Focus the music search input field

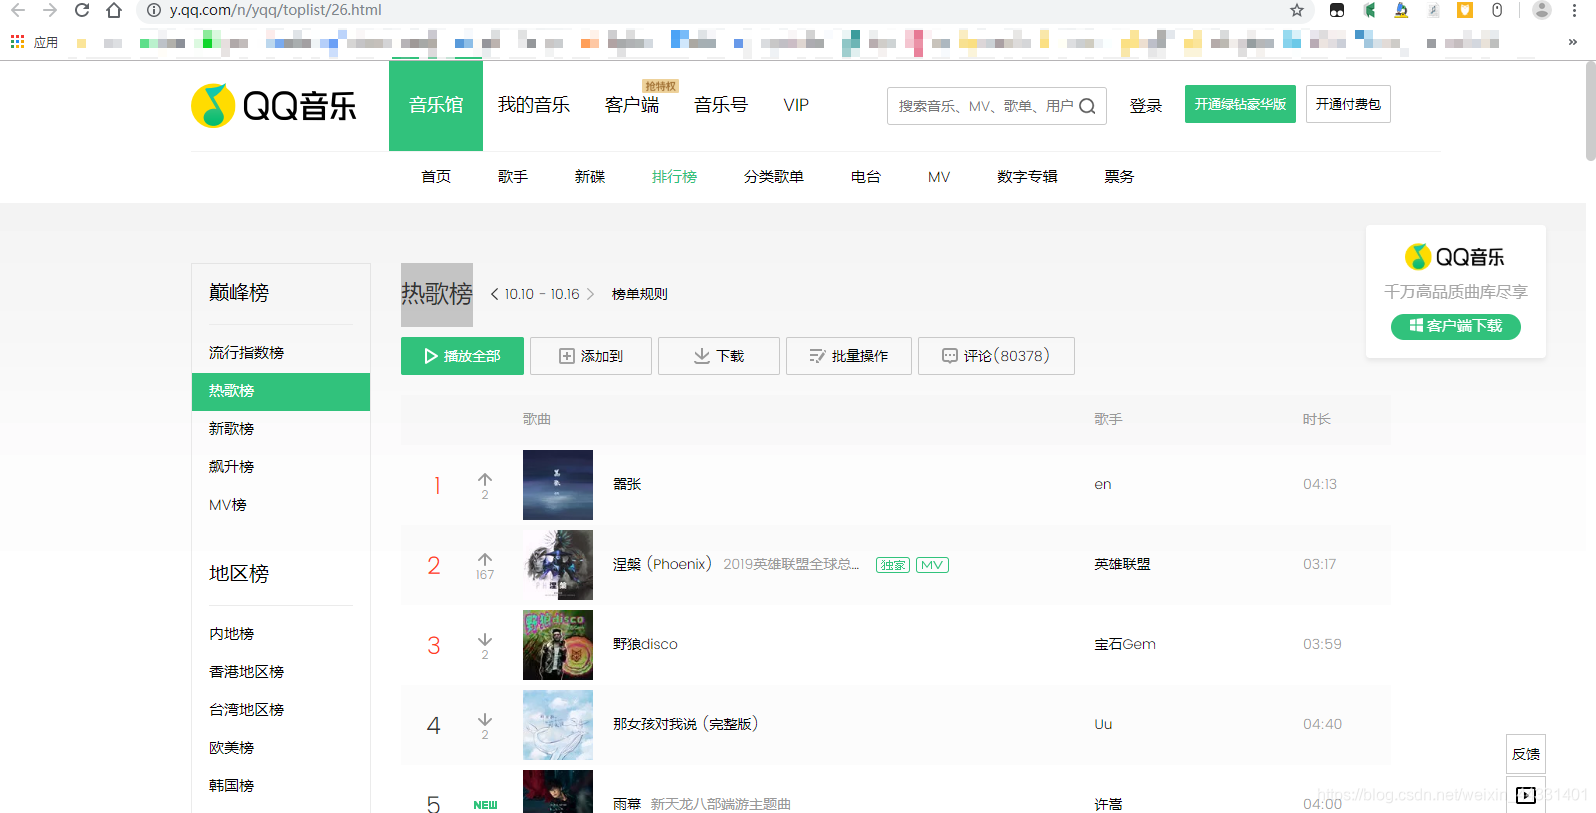pos(985,105)
